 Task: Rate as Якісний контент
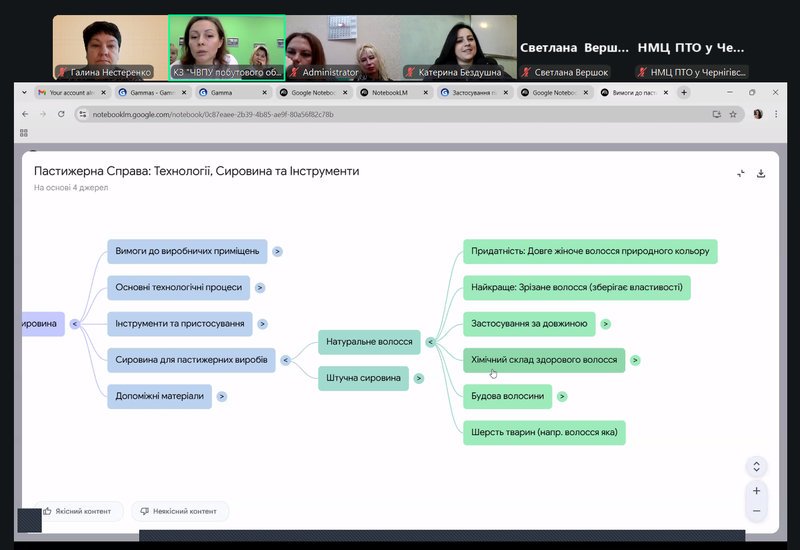coord(81,511)
